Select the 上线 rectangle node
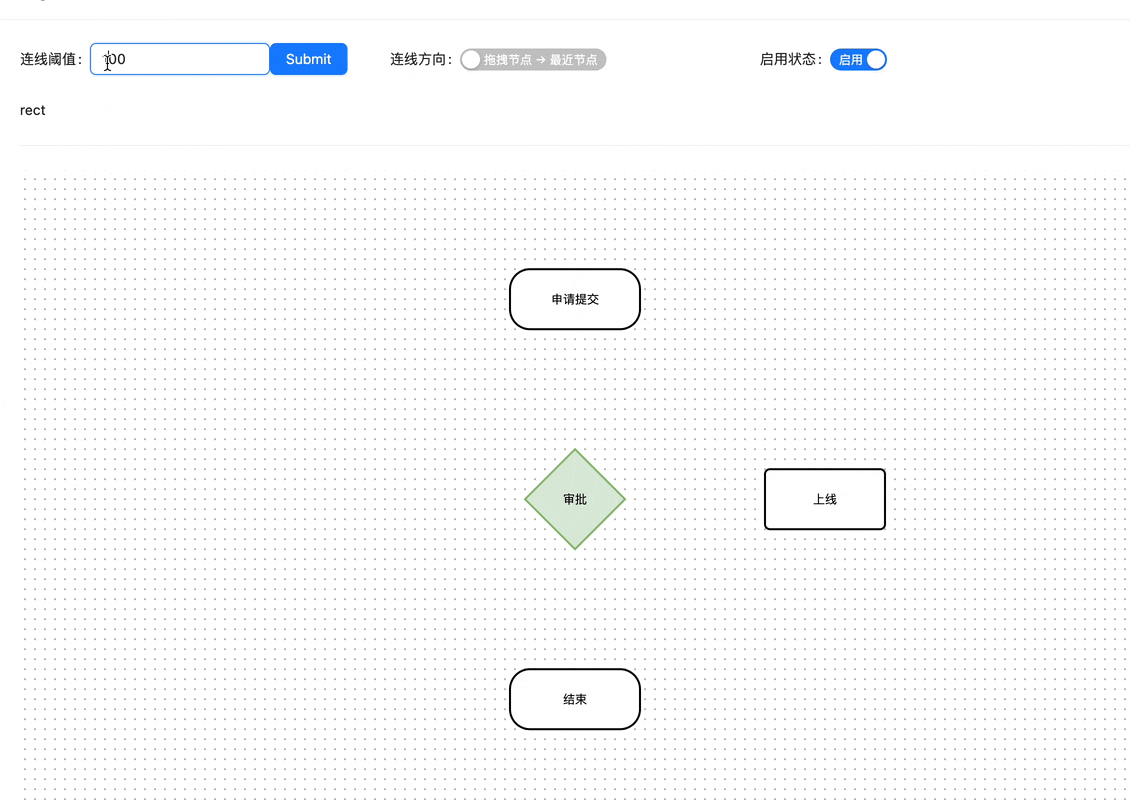The image size is (1130, 800). [x=824, y=498]
